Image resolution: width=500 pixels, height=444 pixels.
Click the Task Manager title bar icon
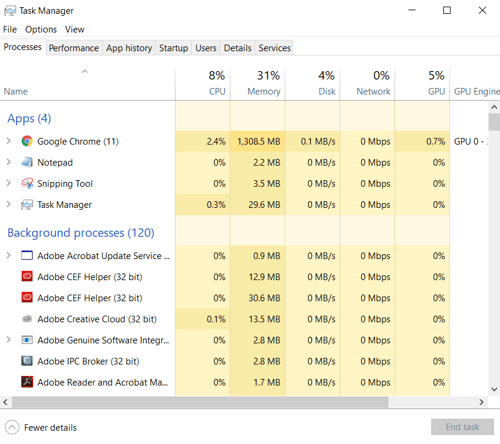pos(10,11)
